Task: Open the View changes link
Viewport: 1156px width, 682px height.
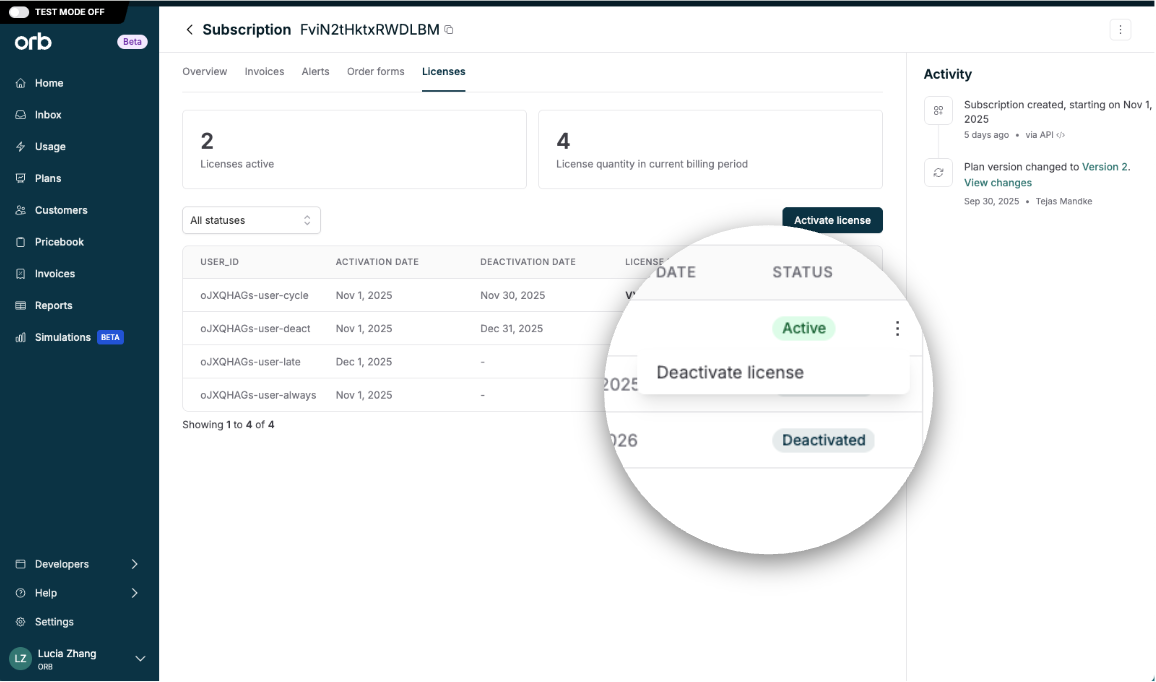Action: point(997,183)
